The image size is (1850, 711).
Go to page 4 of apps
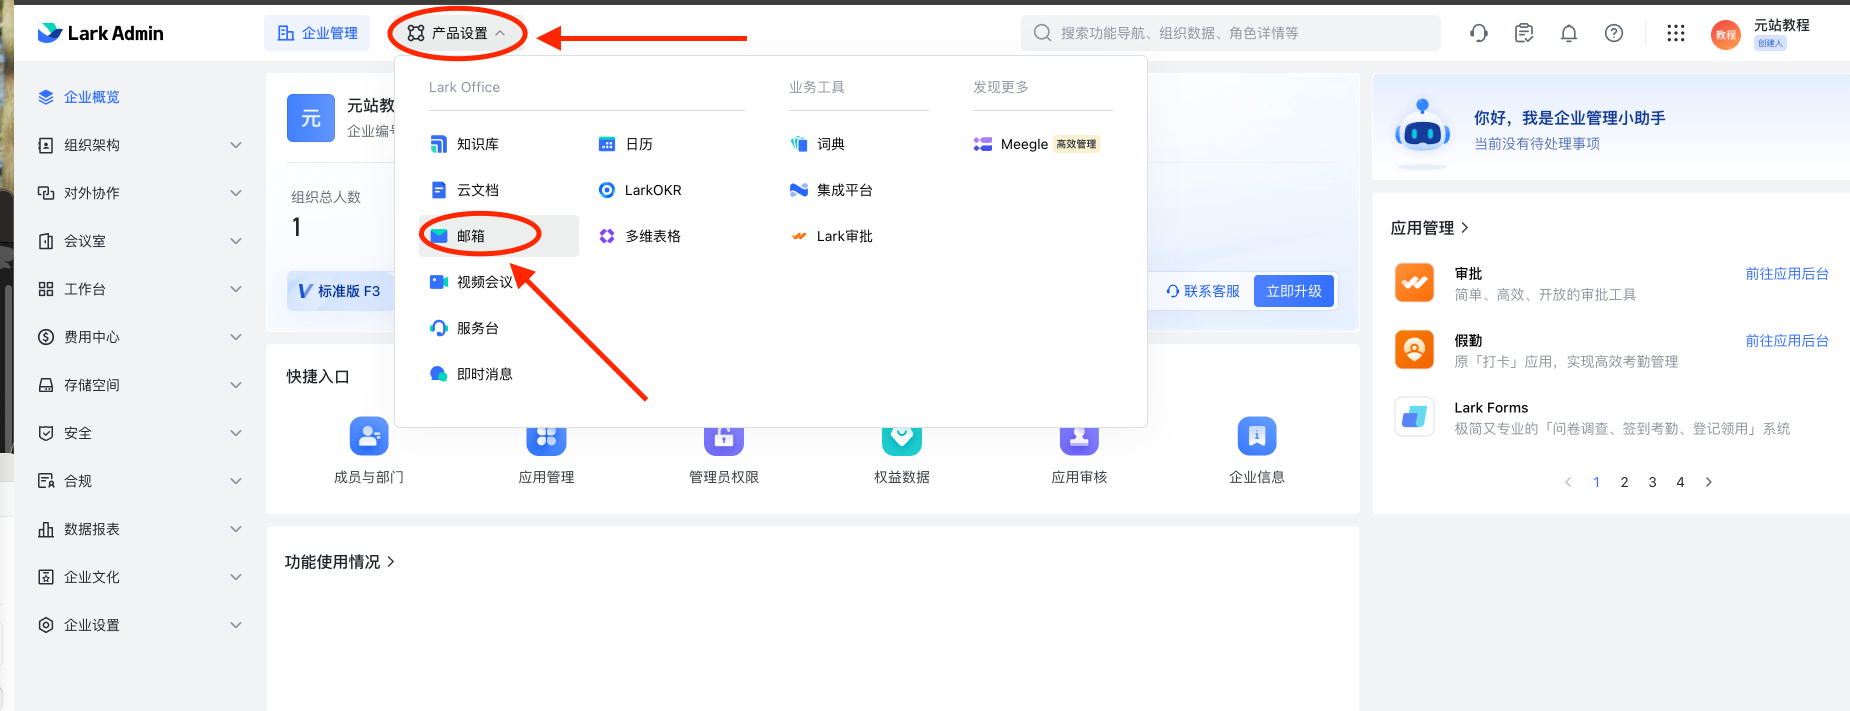coord(1681,482)
